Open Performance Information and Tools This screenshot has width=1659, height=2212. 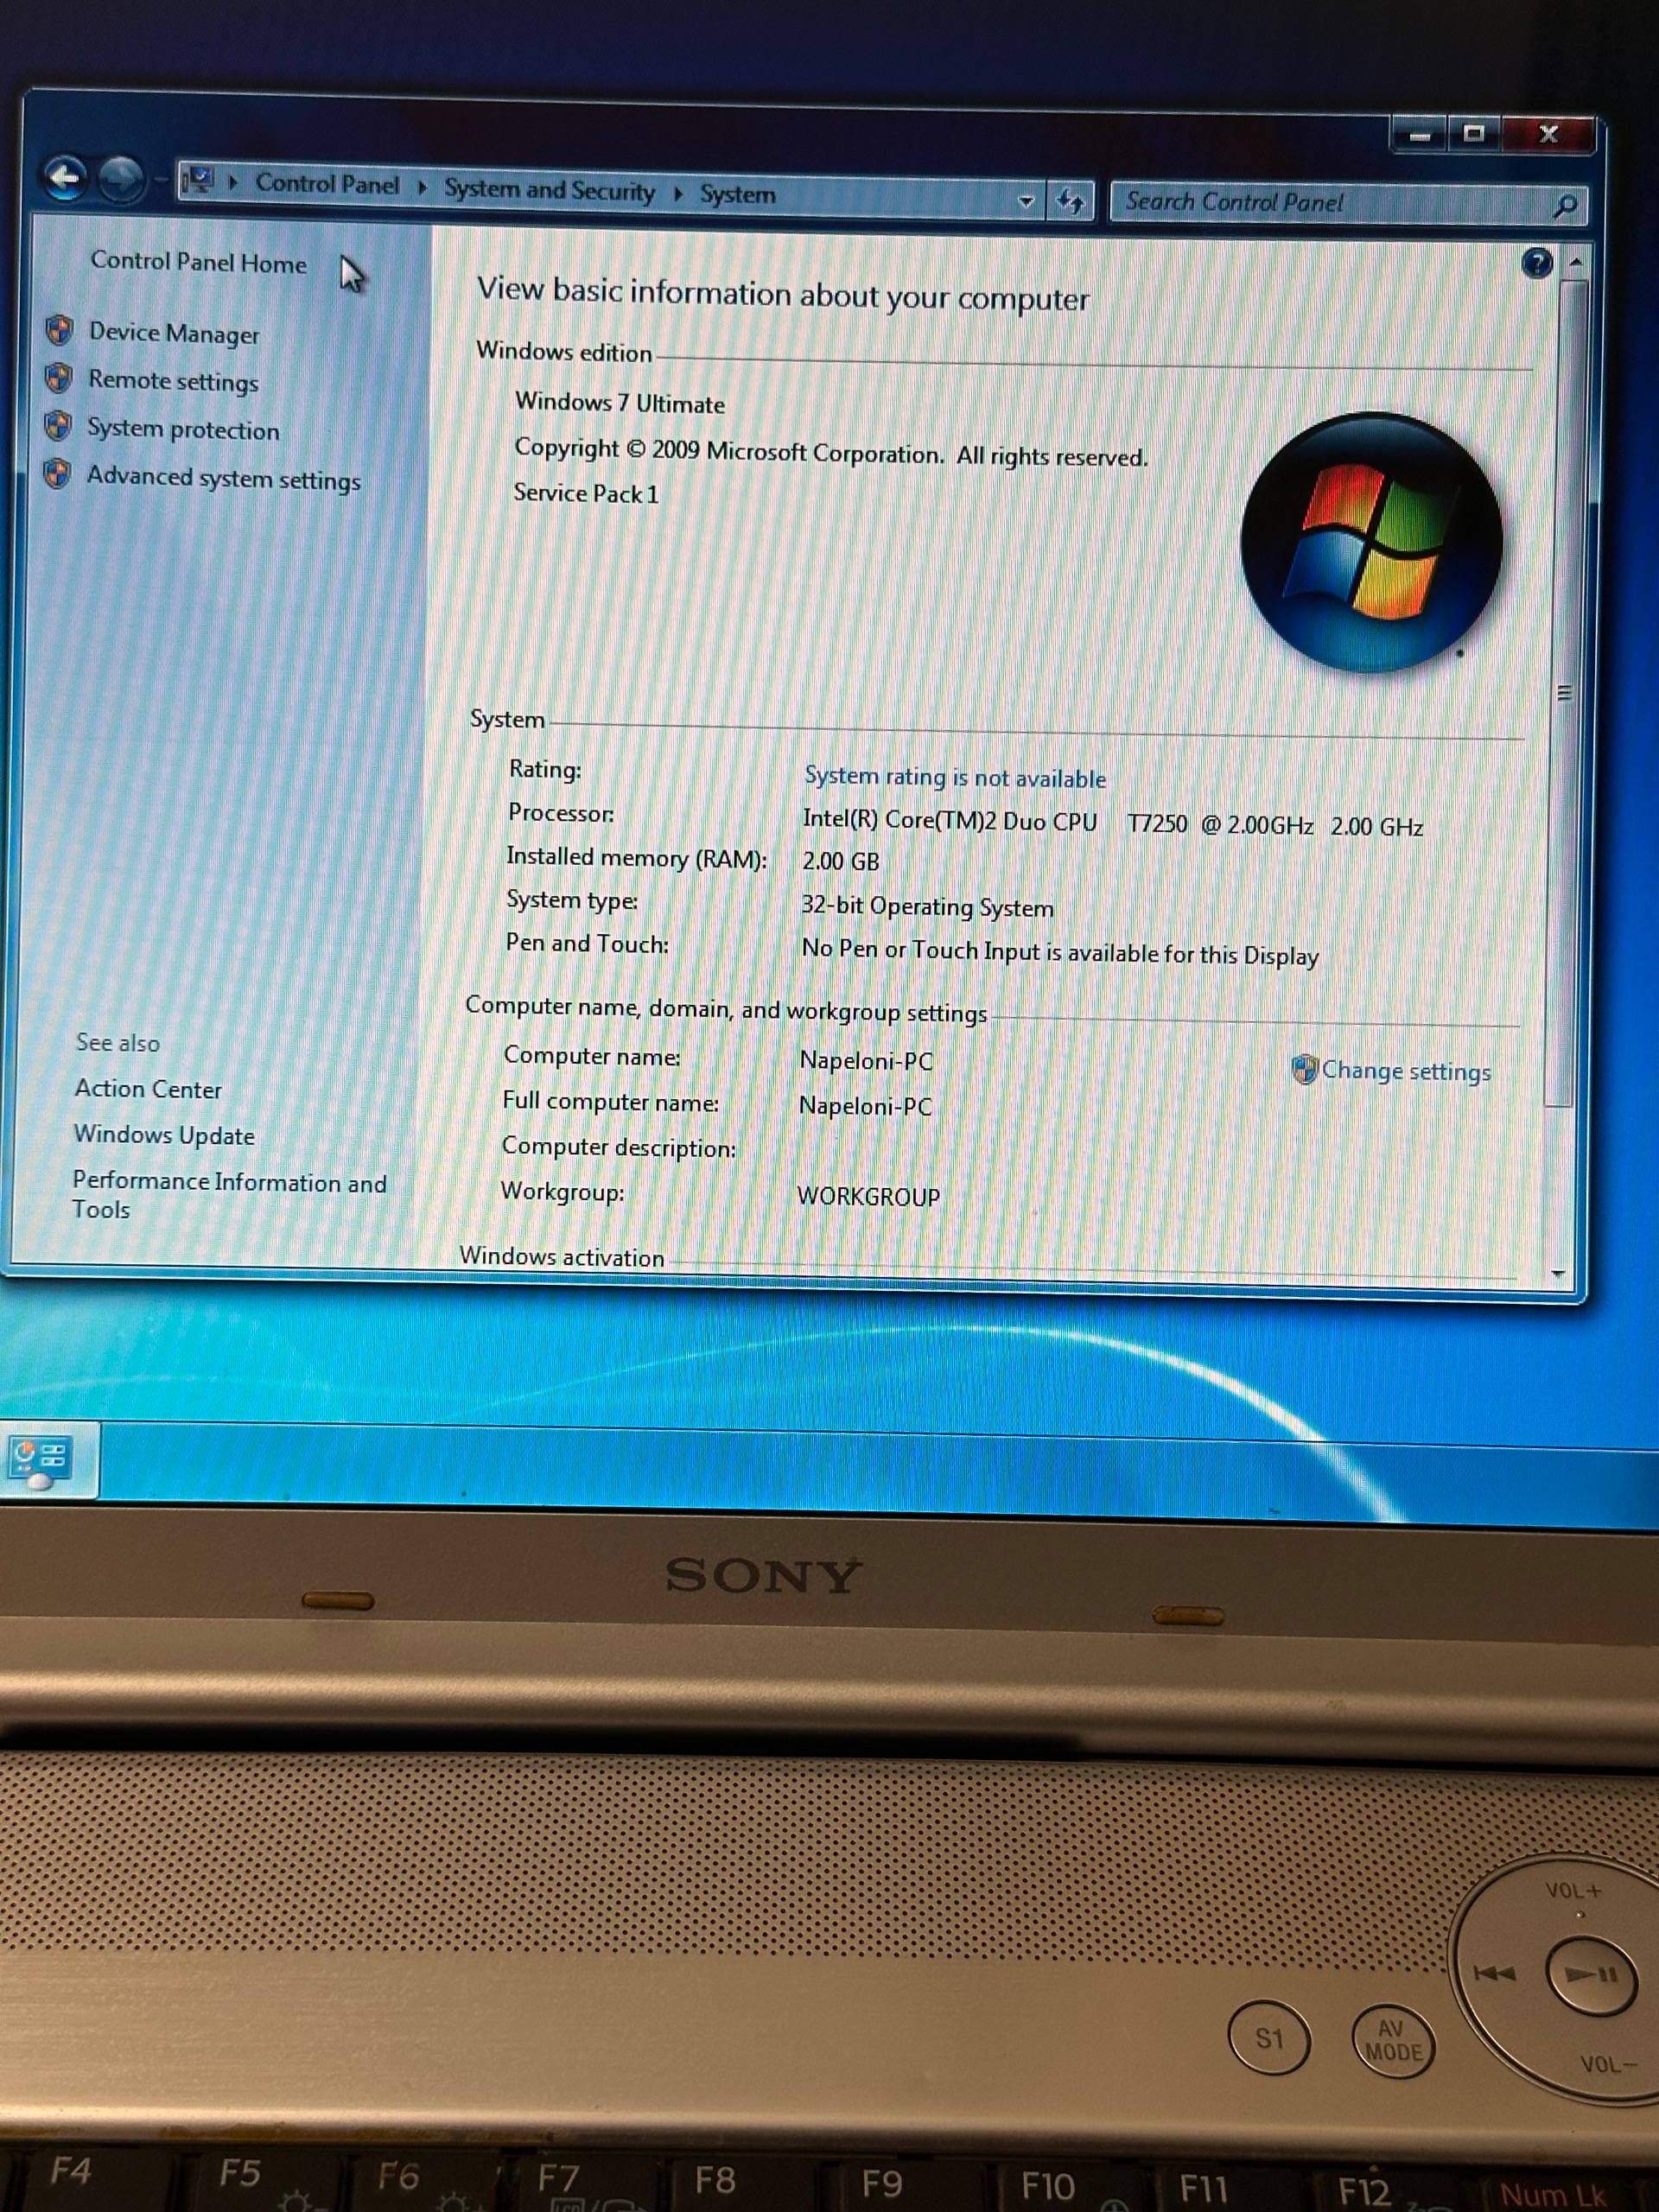point(229,1195)
